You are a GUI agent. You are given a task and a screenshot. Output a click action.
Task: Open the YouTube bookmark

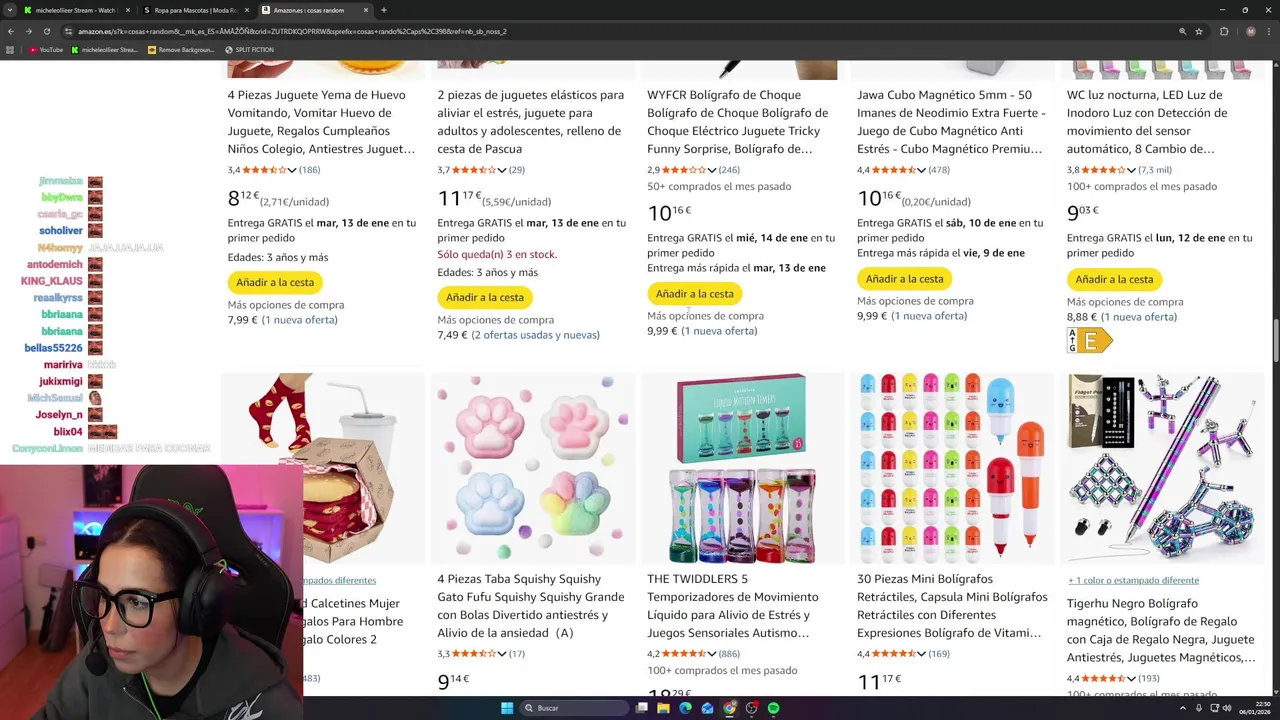pos(46,49)
